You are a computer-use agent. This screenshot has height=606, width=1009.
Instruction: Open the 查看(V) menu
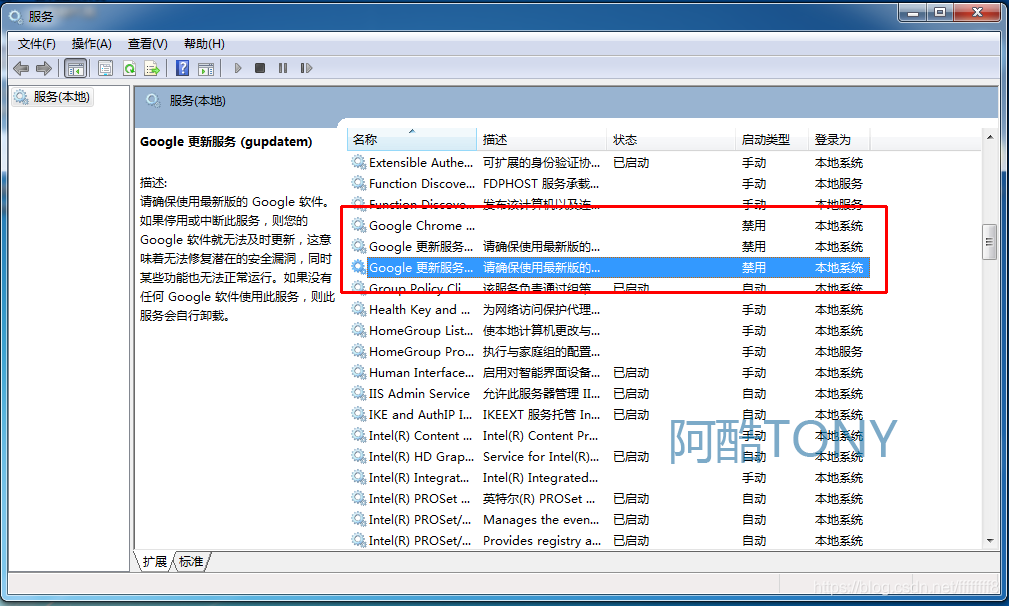pyautogui.click(x=147, y=43)
